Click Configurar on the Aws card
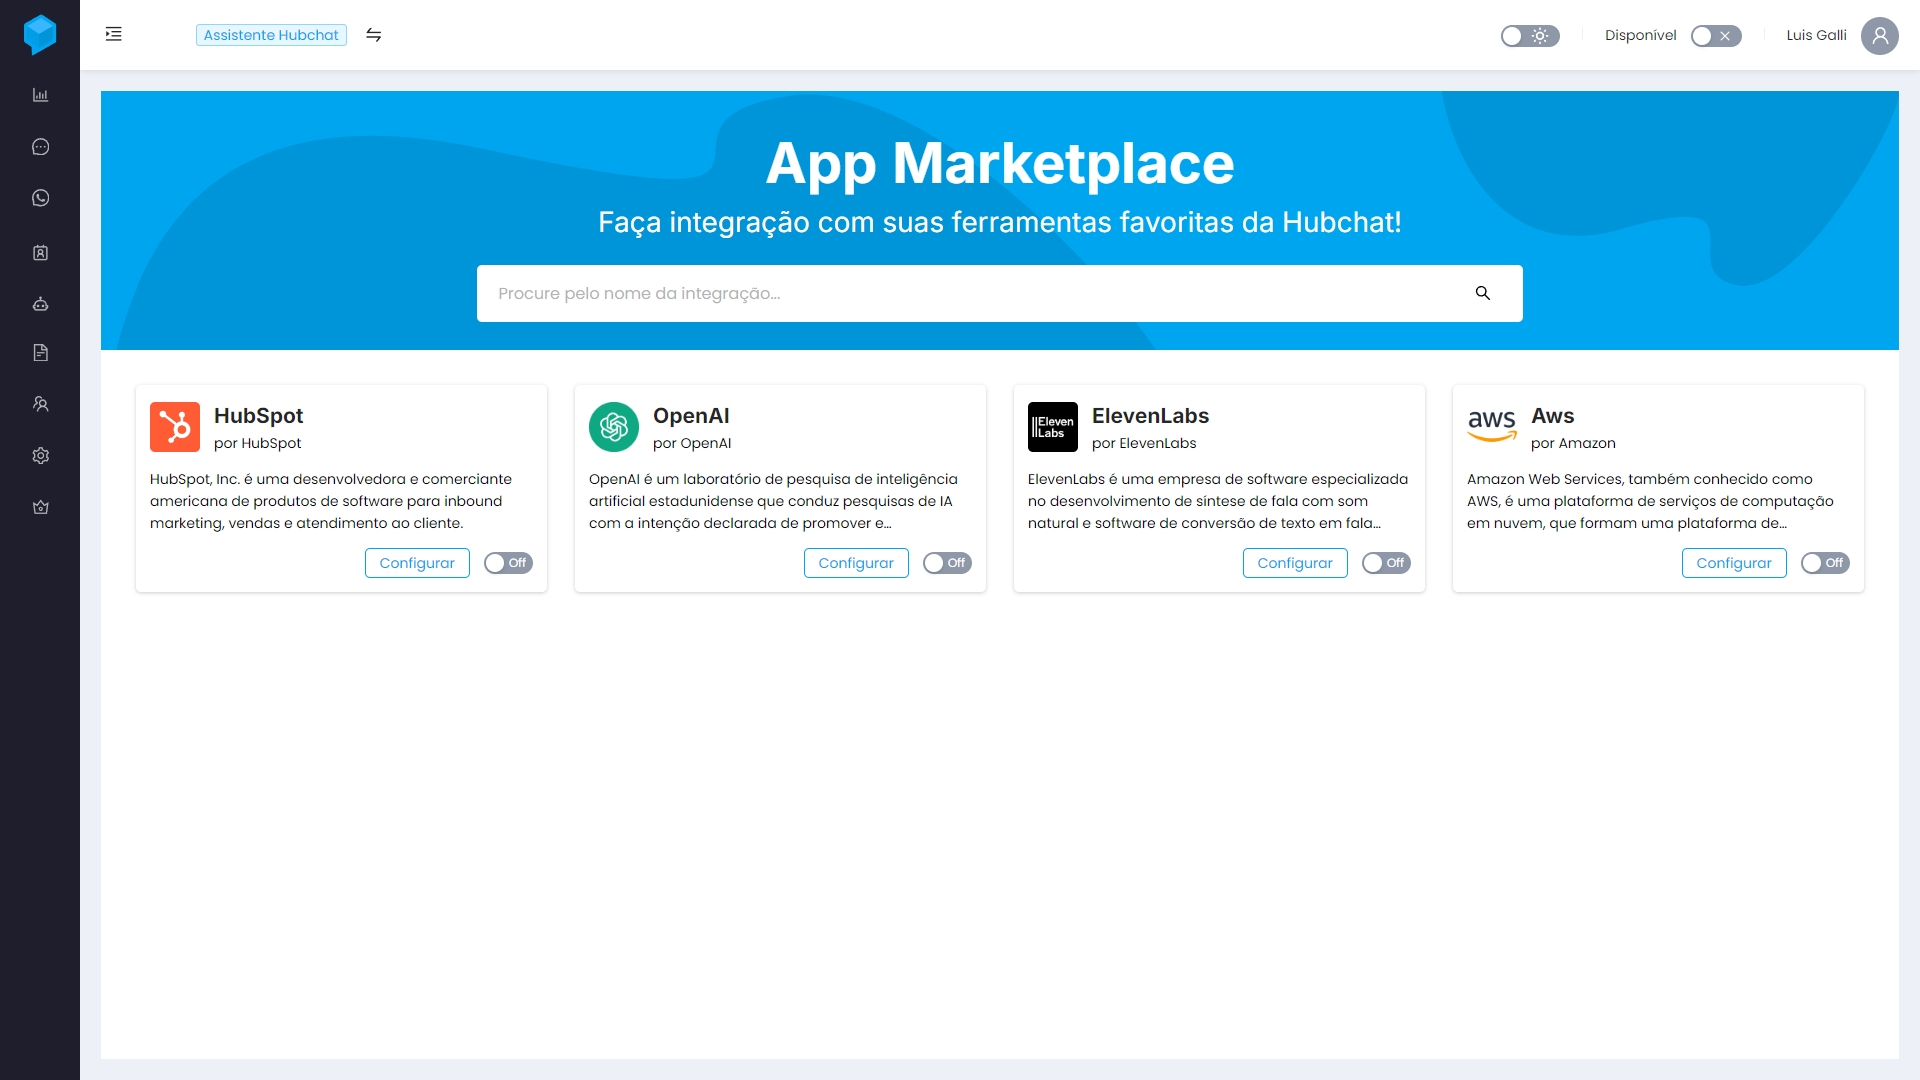This screenshot has width=1920, height=1080. 1734,563
